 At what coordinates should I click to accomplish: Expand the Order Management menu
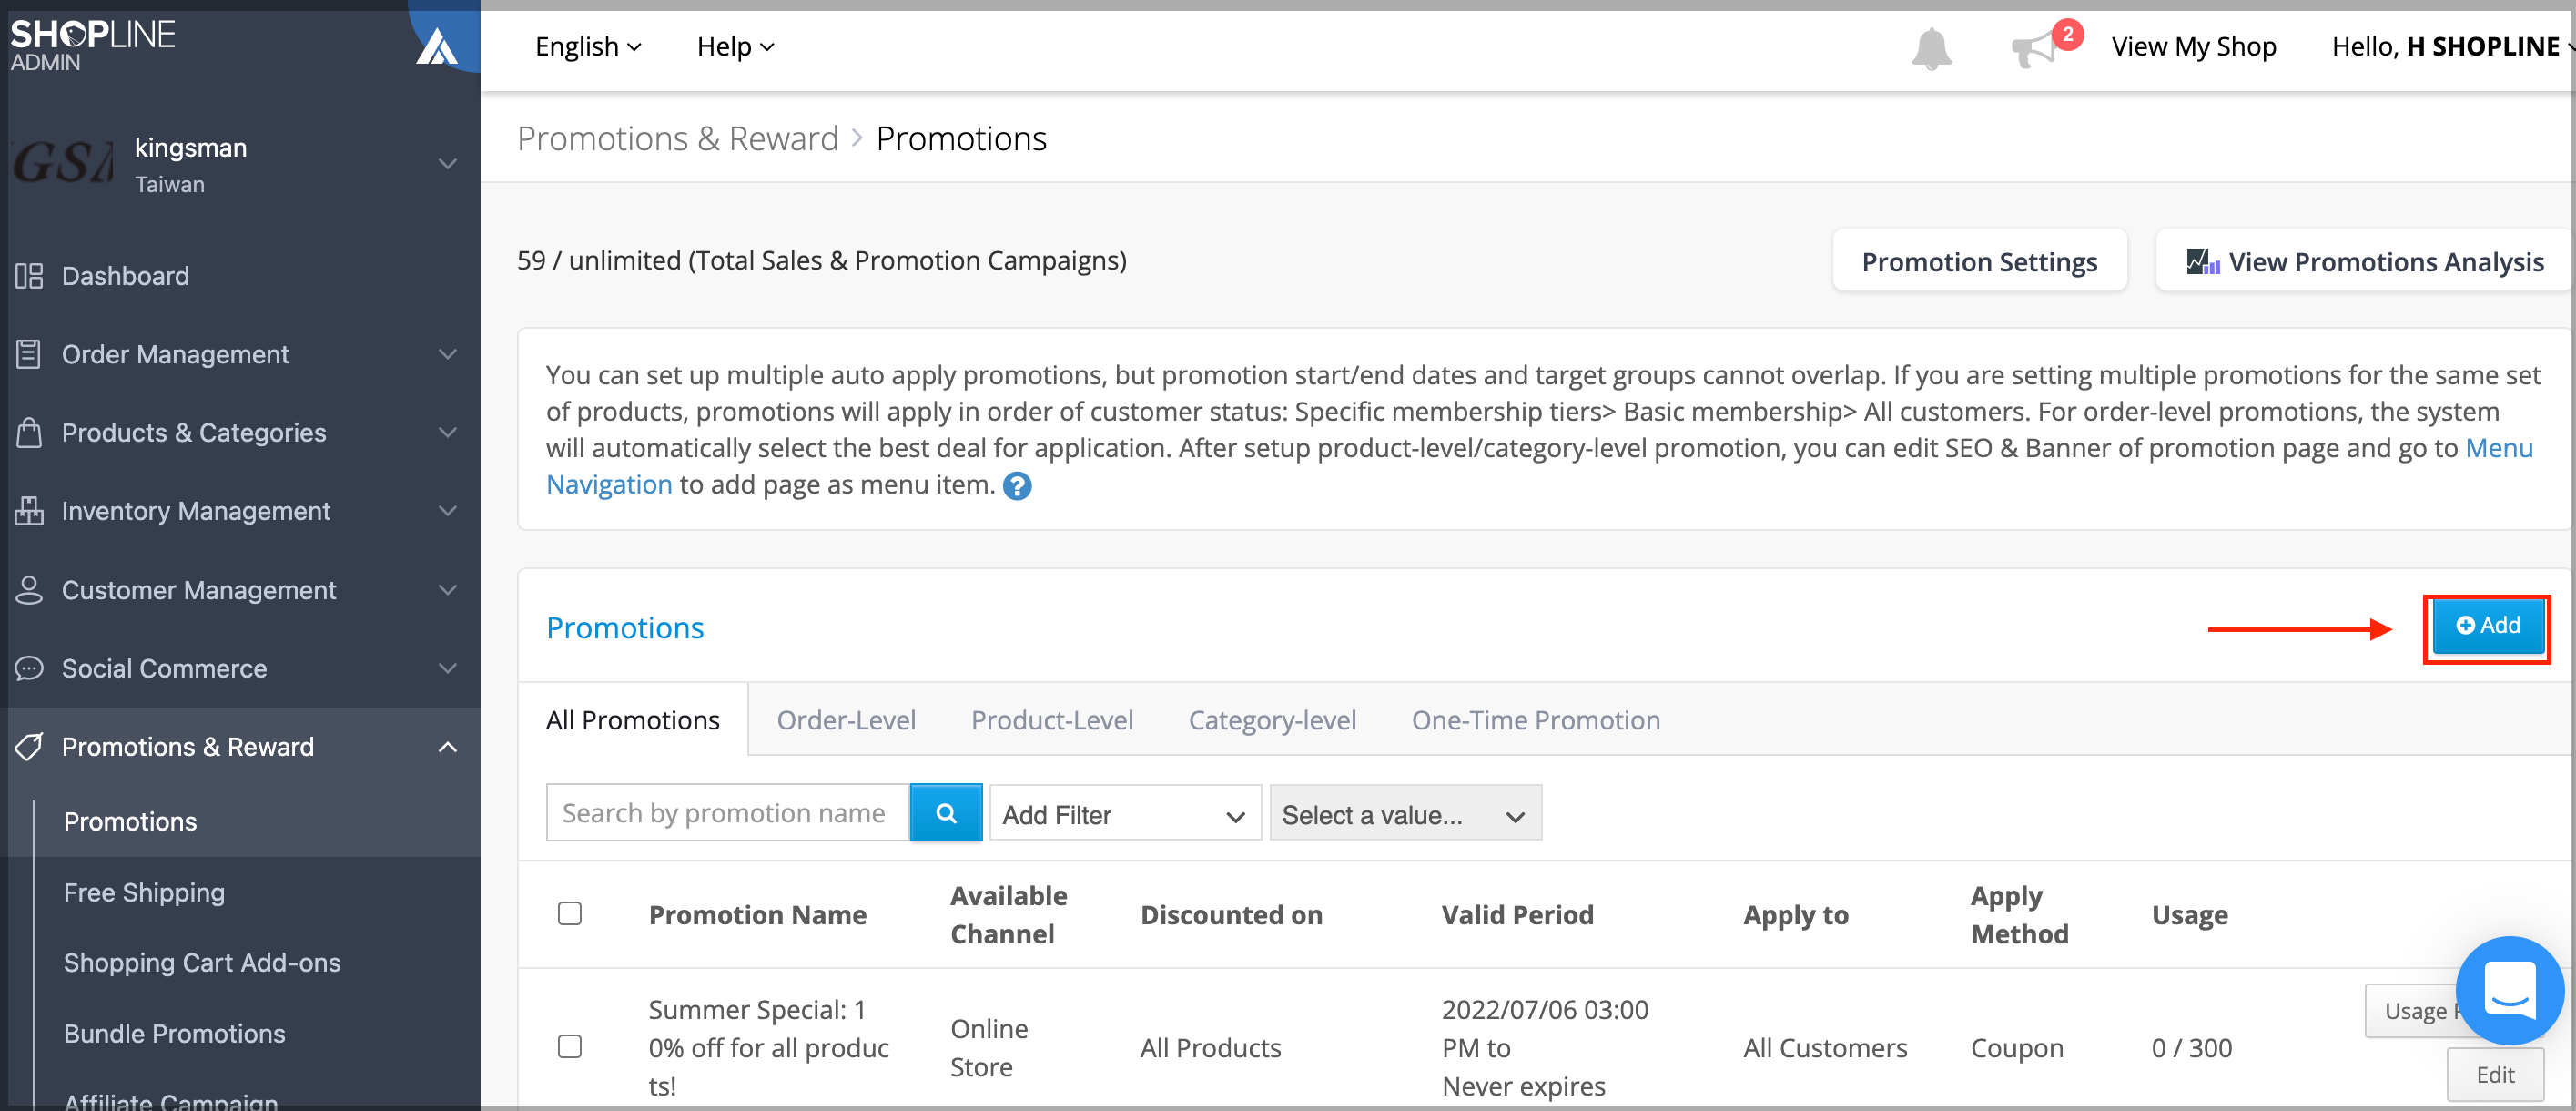tap(448, 354)
